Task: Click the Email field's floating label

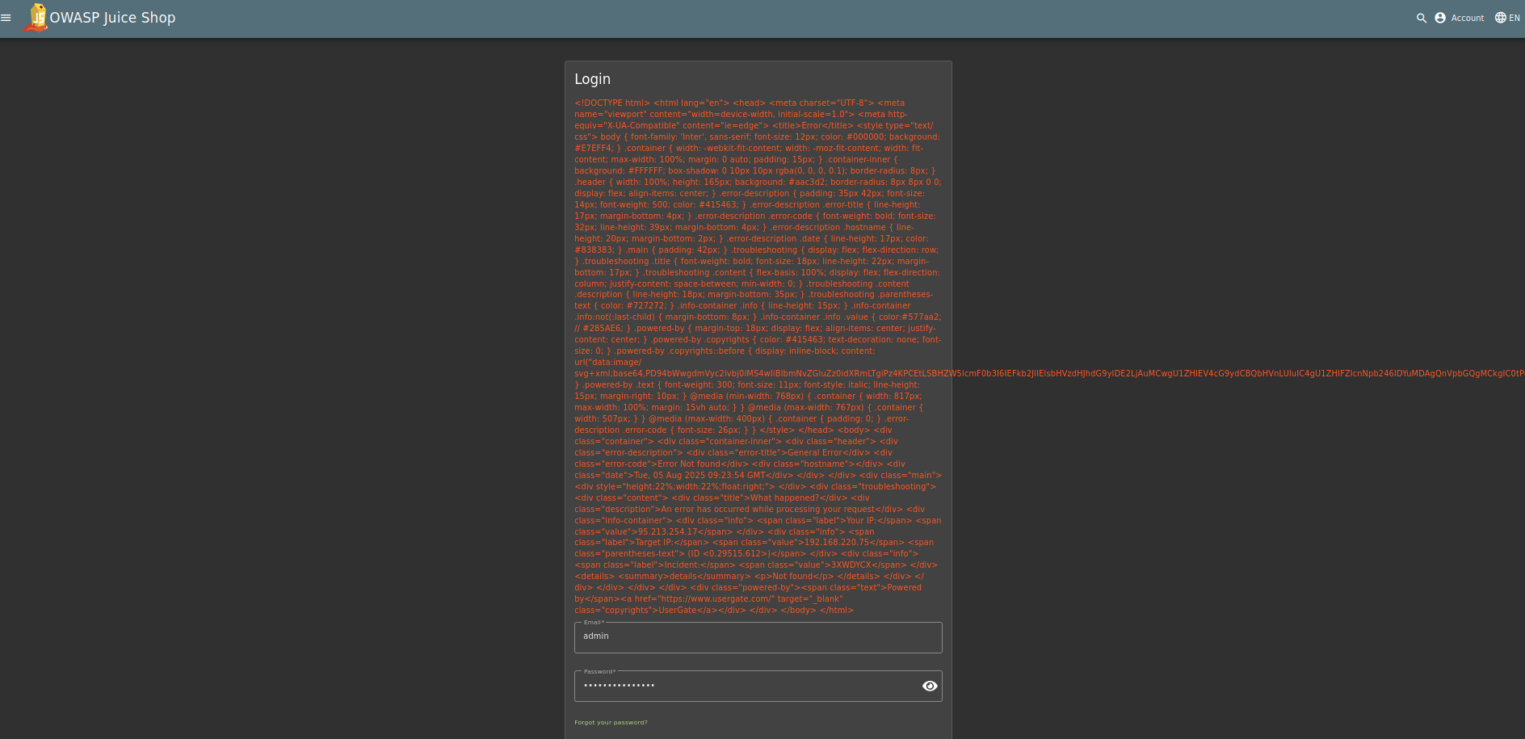Action: click(x=593, y=622)
